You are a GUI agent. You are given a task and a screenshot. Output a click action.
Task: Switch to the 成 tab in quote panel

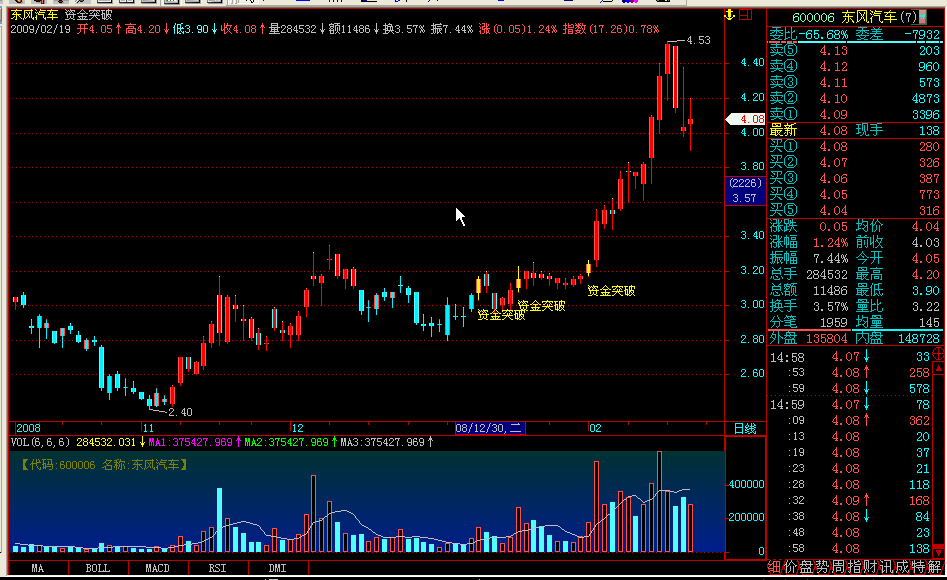[x=902, y=567]
